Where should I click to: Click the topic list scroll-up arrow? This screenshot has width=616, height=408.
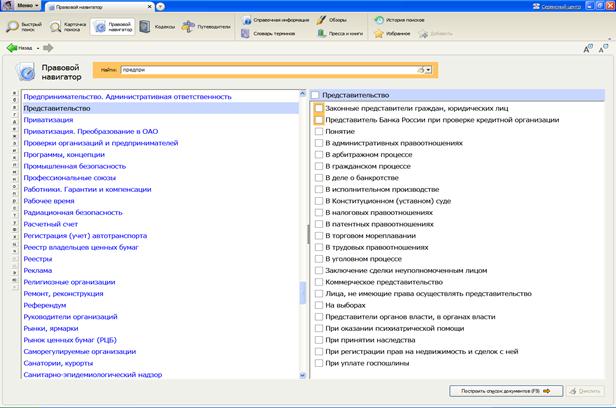point(302,93)
